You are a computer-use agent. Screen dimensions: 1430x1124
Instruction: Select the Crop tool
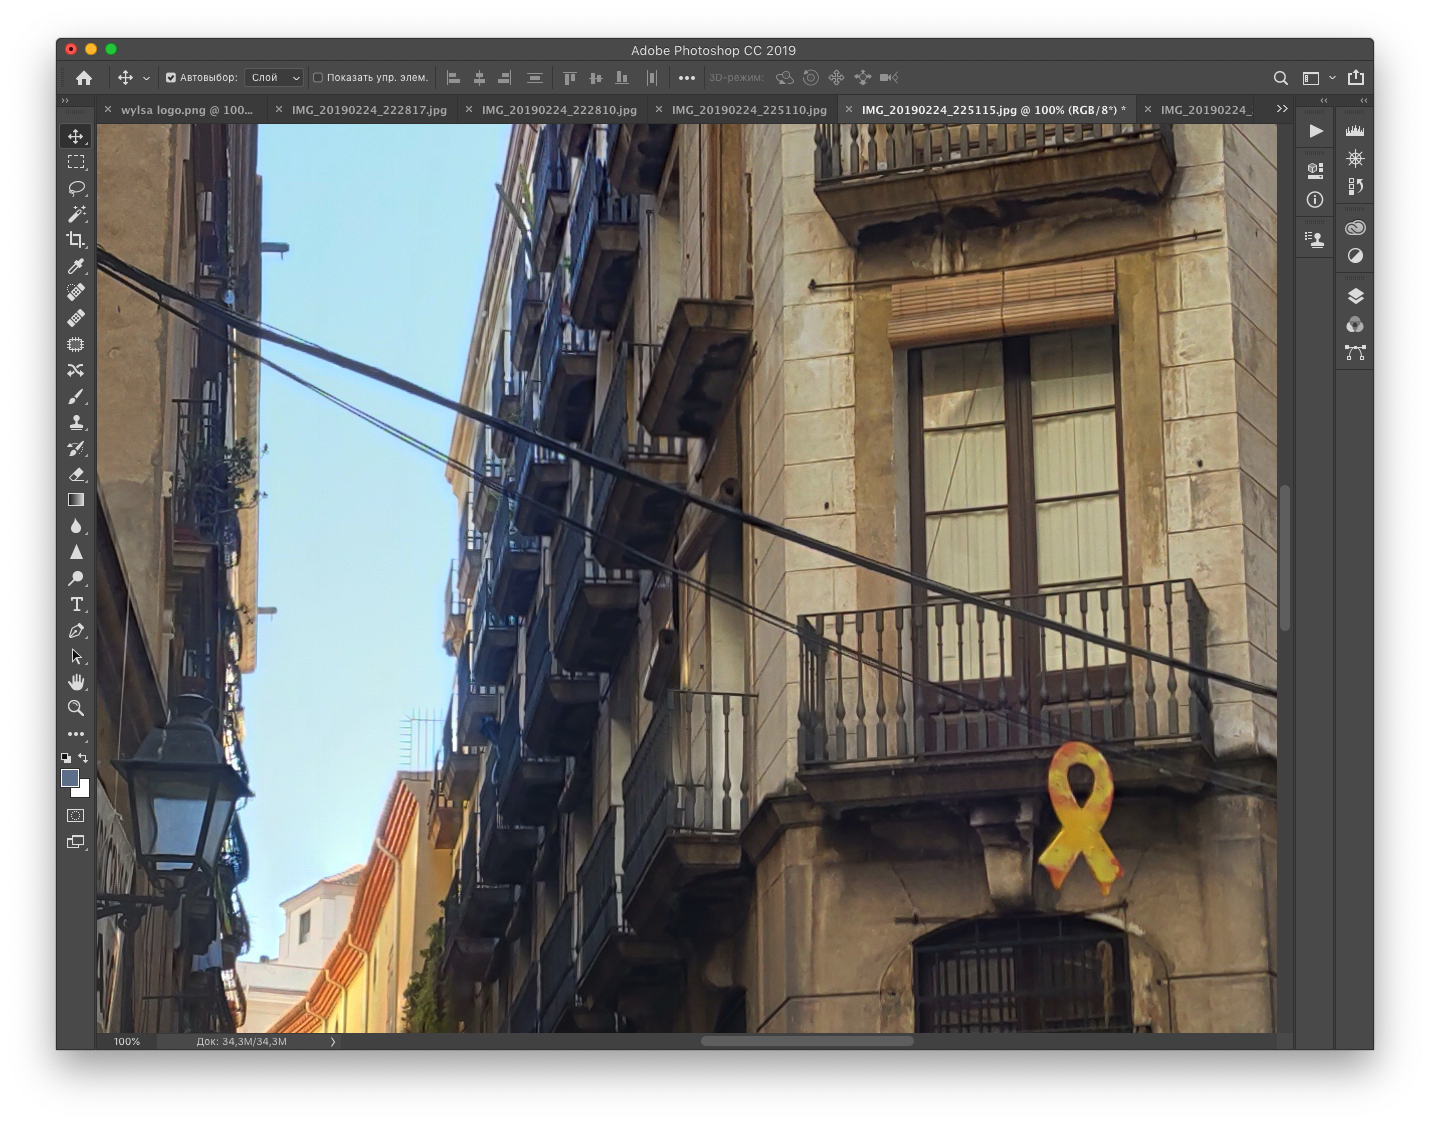click(76, 240)
